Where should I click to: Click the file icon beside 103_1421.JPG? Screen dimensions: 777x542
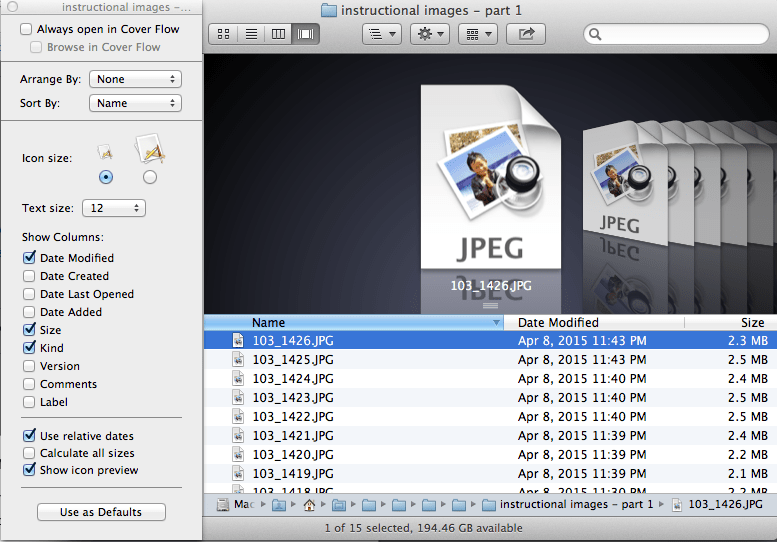[x=238, y=435]
